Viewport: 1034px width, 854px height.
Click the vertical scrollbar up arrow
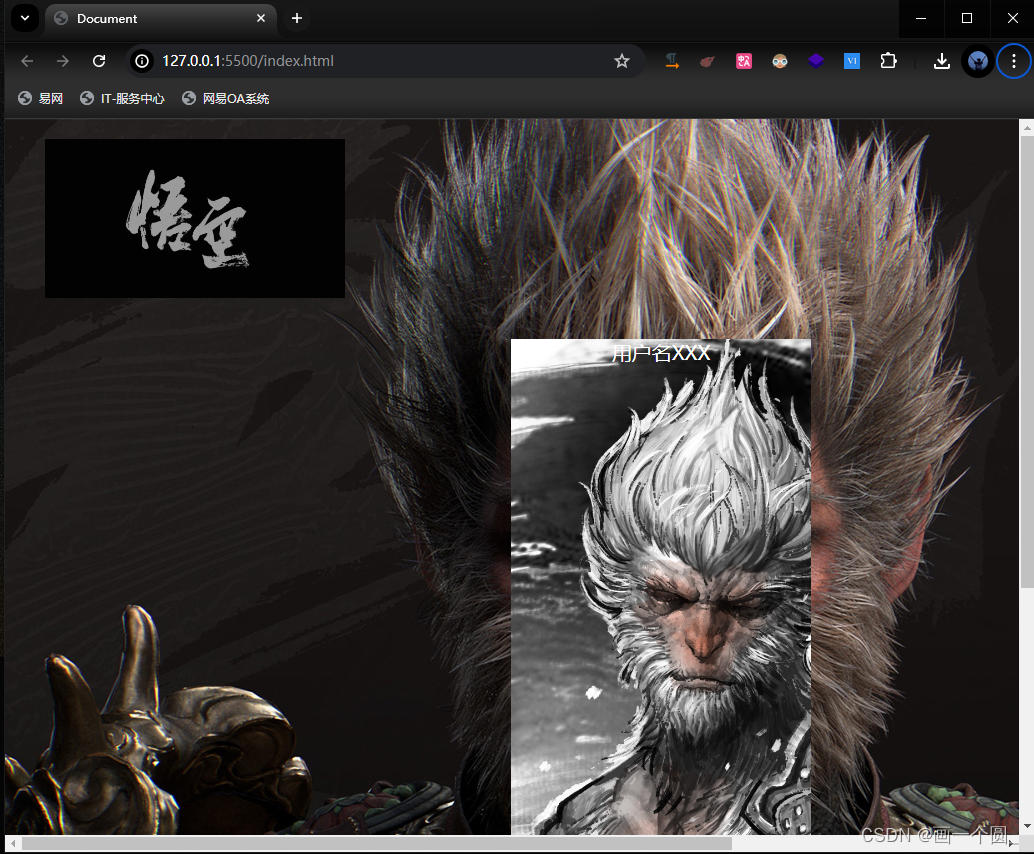(x=1027, y=127)
